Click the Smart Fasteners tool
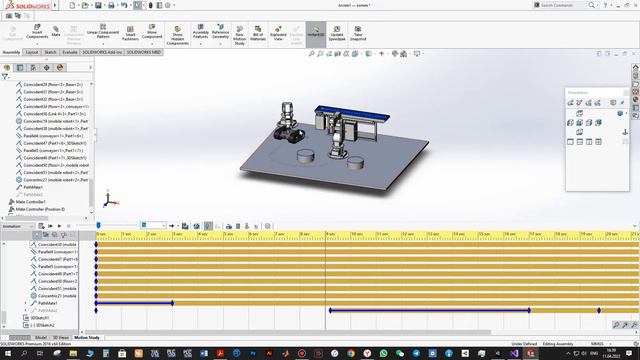 click(130, 33)
